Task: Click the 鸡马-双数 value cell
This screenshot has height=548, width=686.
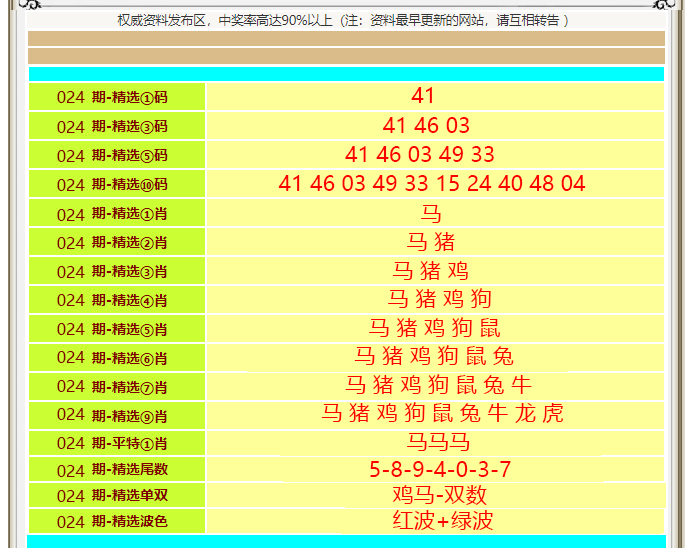Action: point(440,495)
